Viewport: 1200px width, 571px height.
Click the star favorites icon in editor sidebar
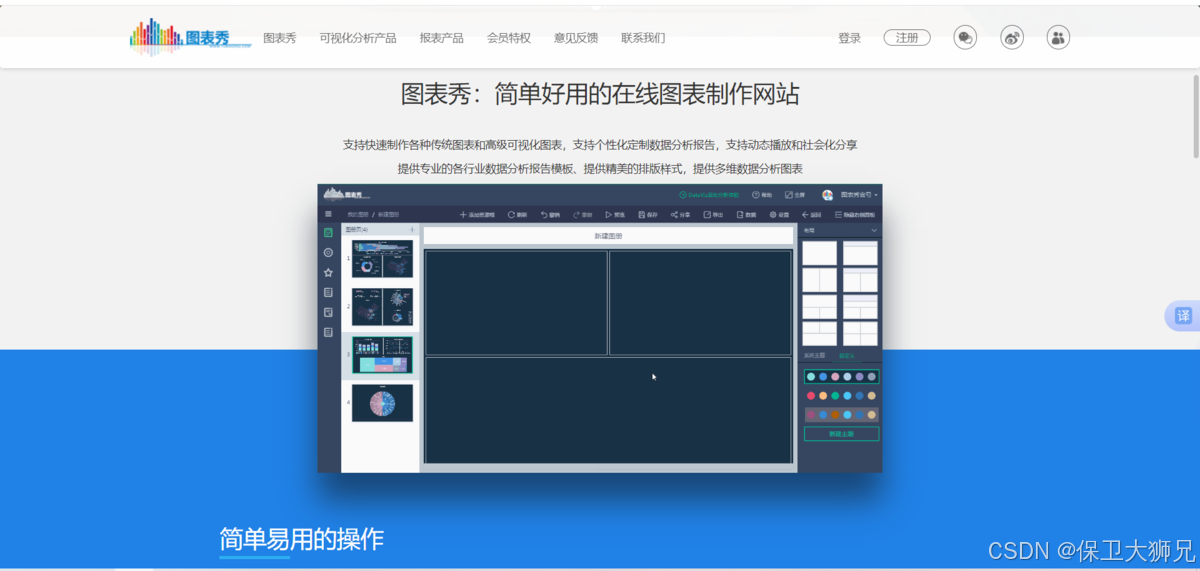tap(328, 272)
